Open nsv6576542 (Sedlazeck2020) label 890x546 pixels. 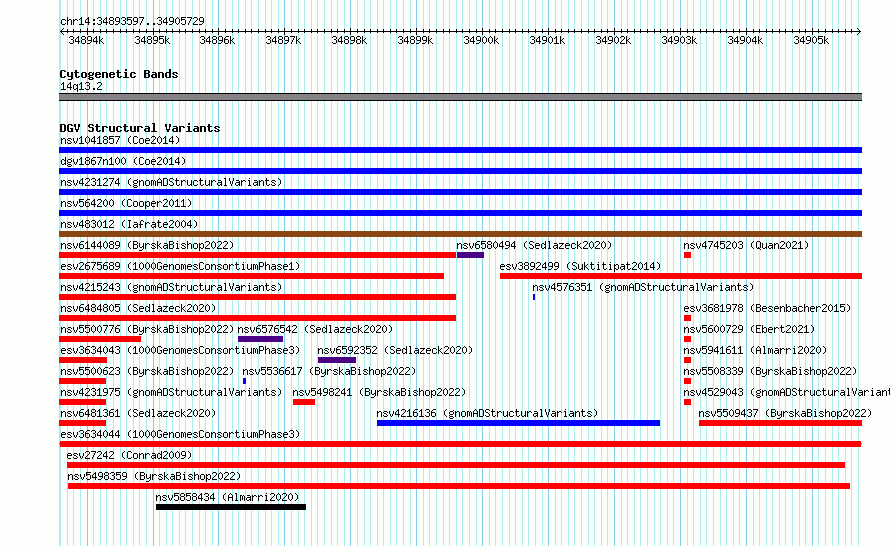click(315, 329)
